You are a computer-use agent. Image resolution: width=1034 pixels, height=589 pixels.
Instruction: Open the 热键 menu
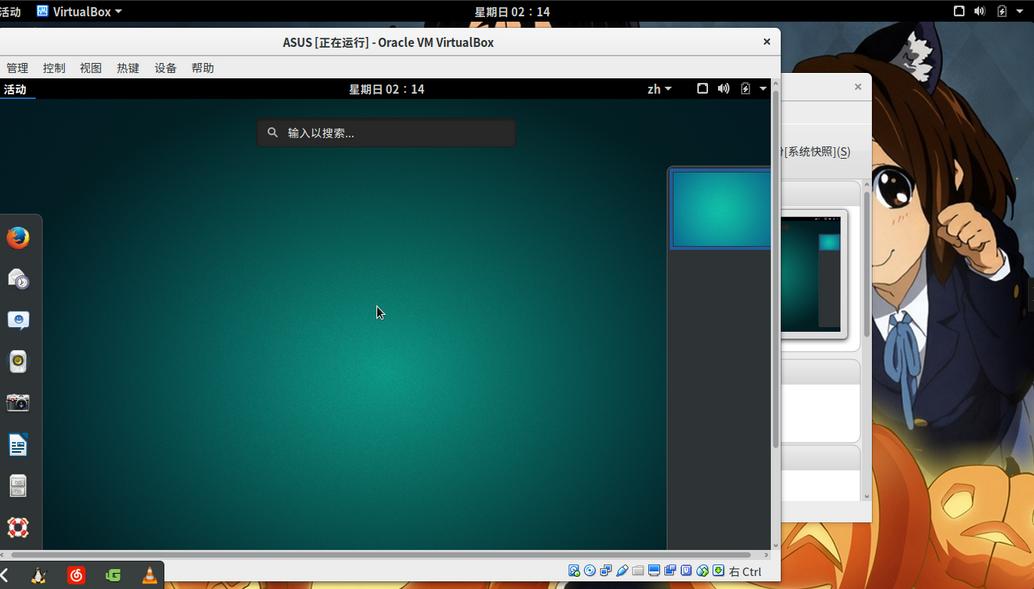(x=128, y=68)
